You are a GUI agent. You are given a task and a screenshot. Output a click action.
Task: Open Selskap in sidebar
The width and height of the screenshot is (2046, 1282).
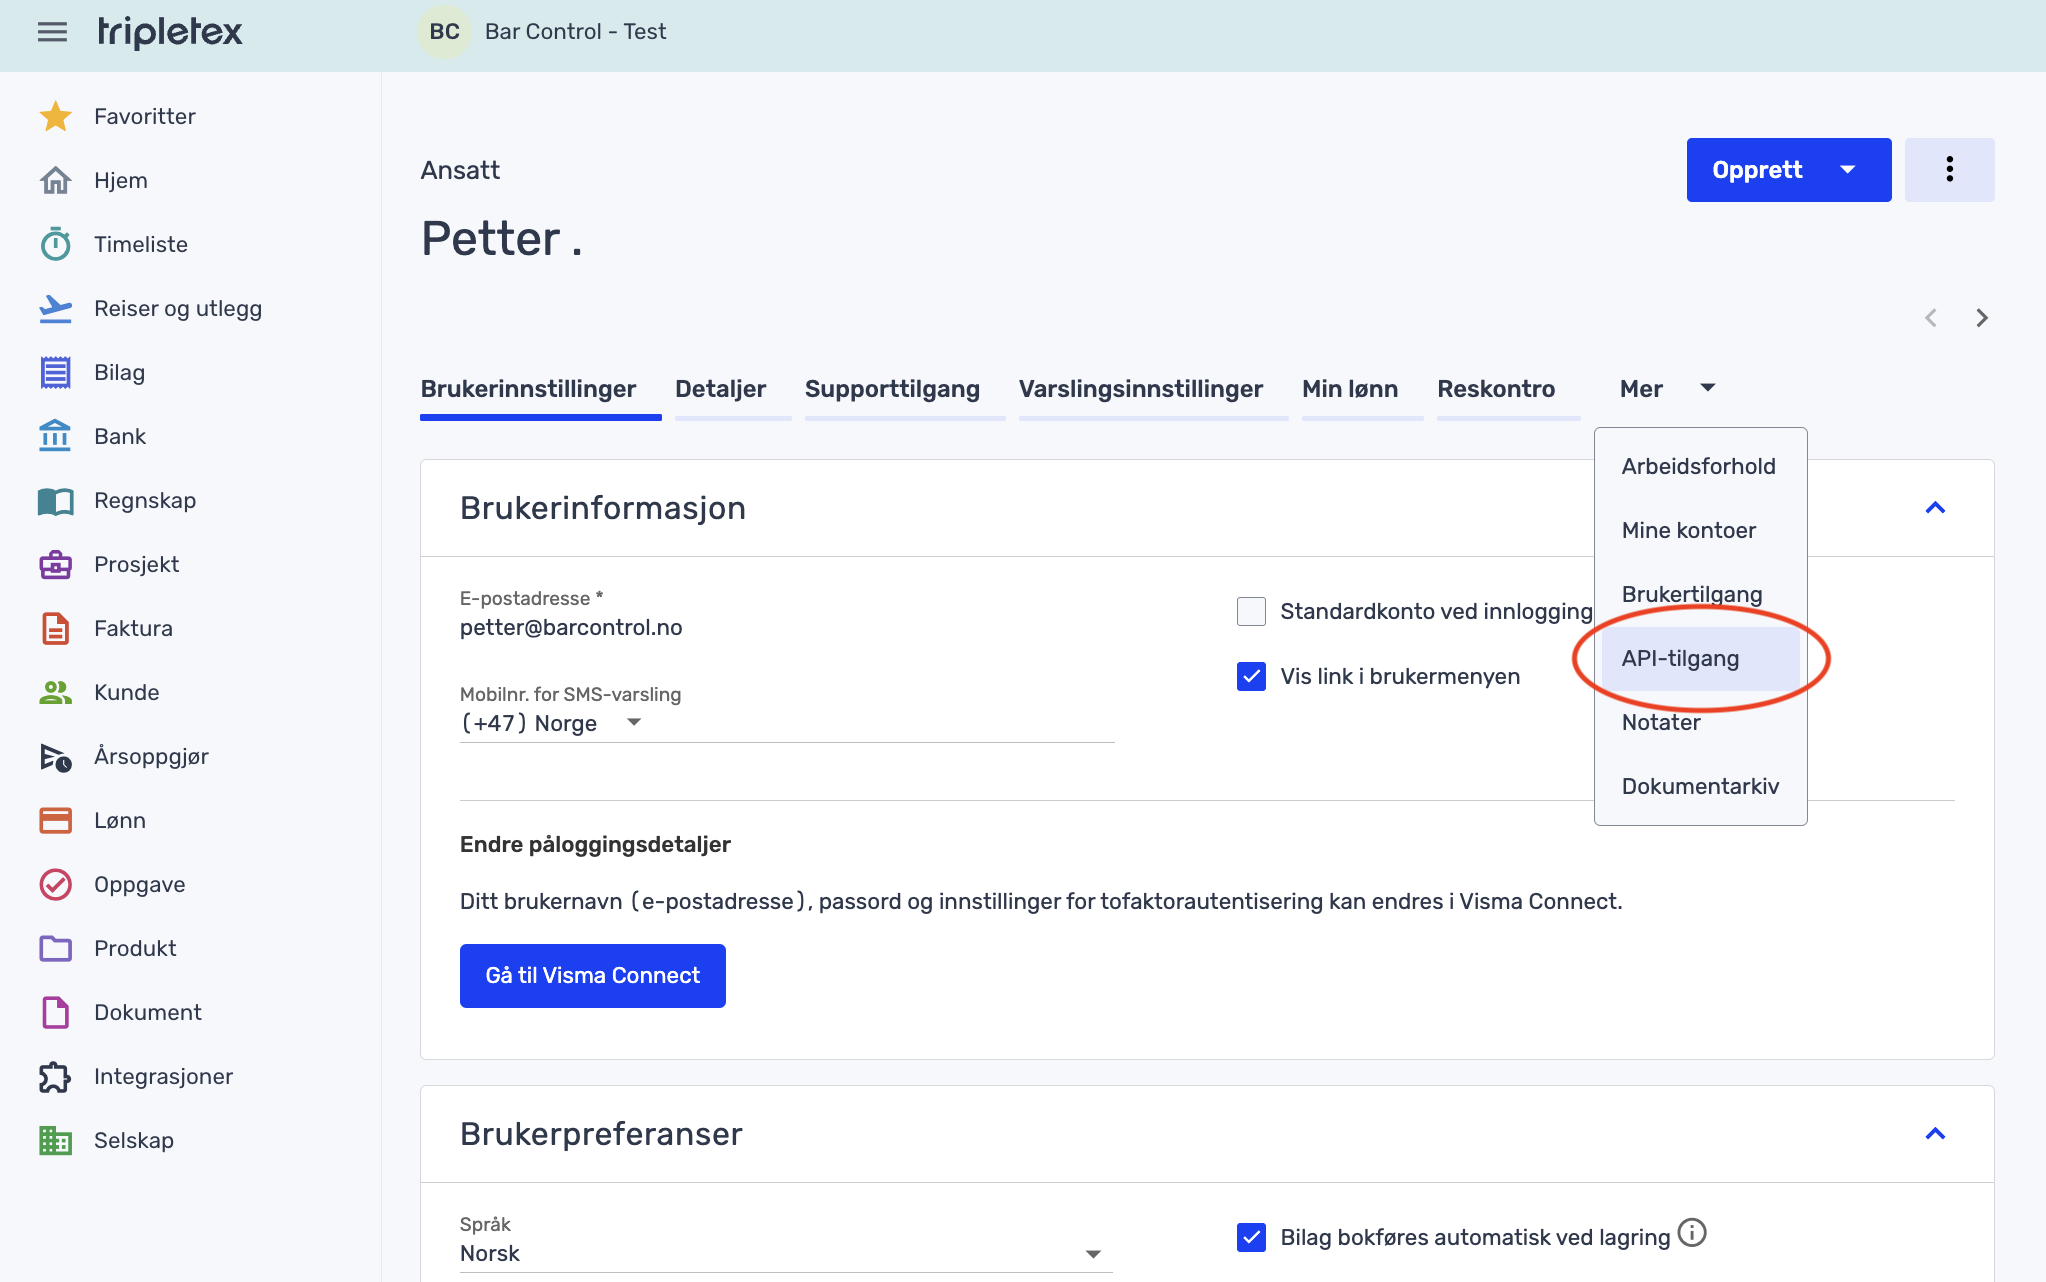[133, 1140]
